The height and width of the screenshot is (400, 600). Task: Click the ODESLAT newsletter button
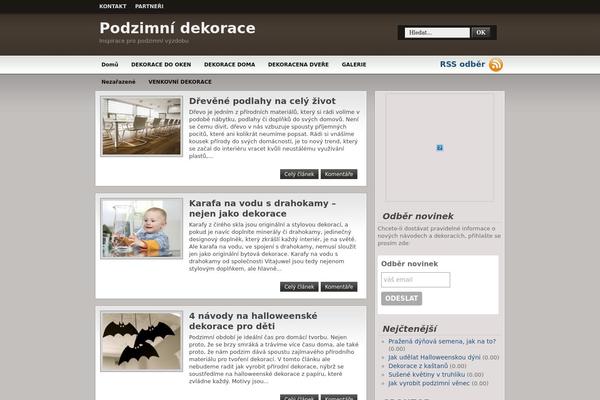(401, 299)
